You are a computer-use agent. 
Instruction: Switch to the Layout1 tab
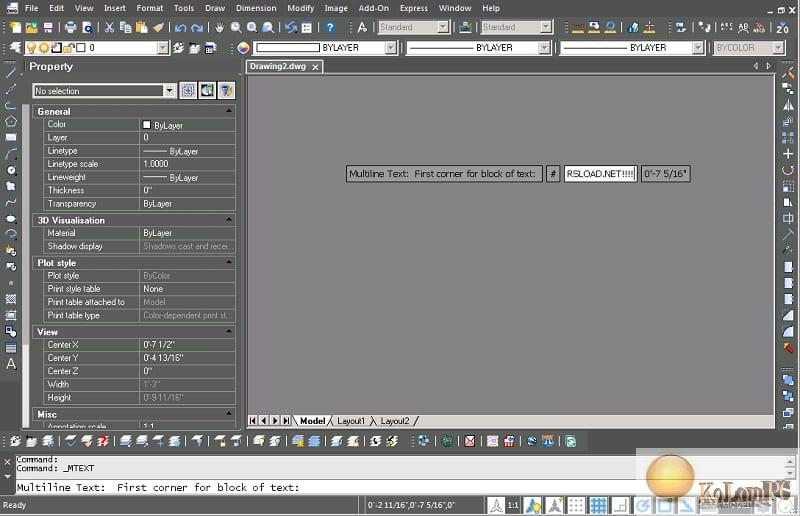tap(351, 421)
